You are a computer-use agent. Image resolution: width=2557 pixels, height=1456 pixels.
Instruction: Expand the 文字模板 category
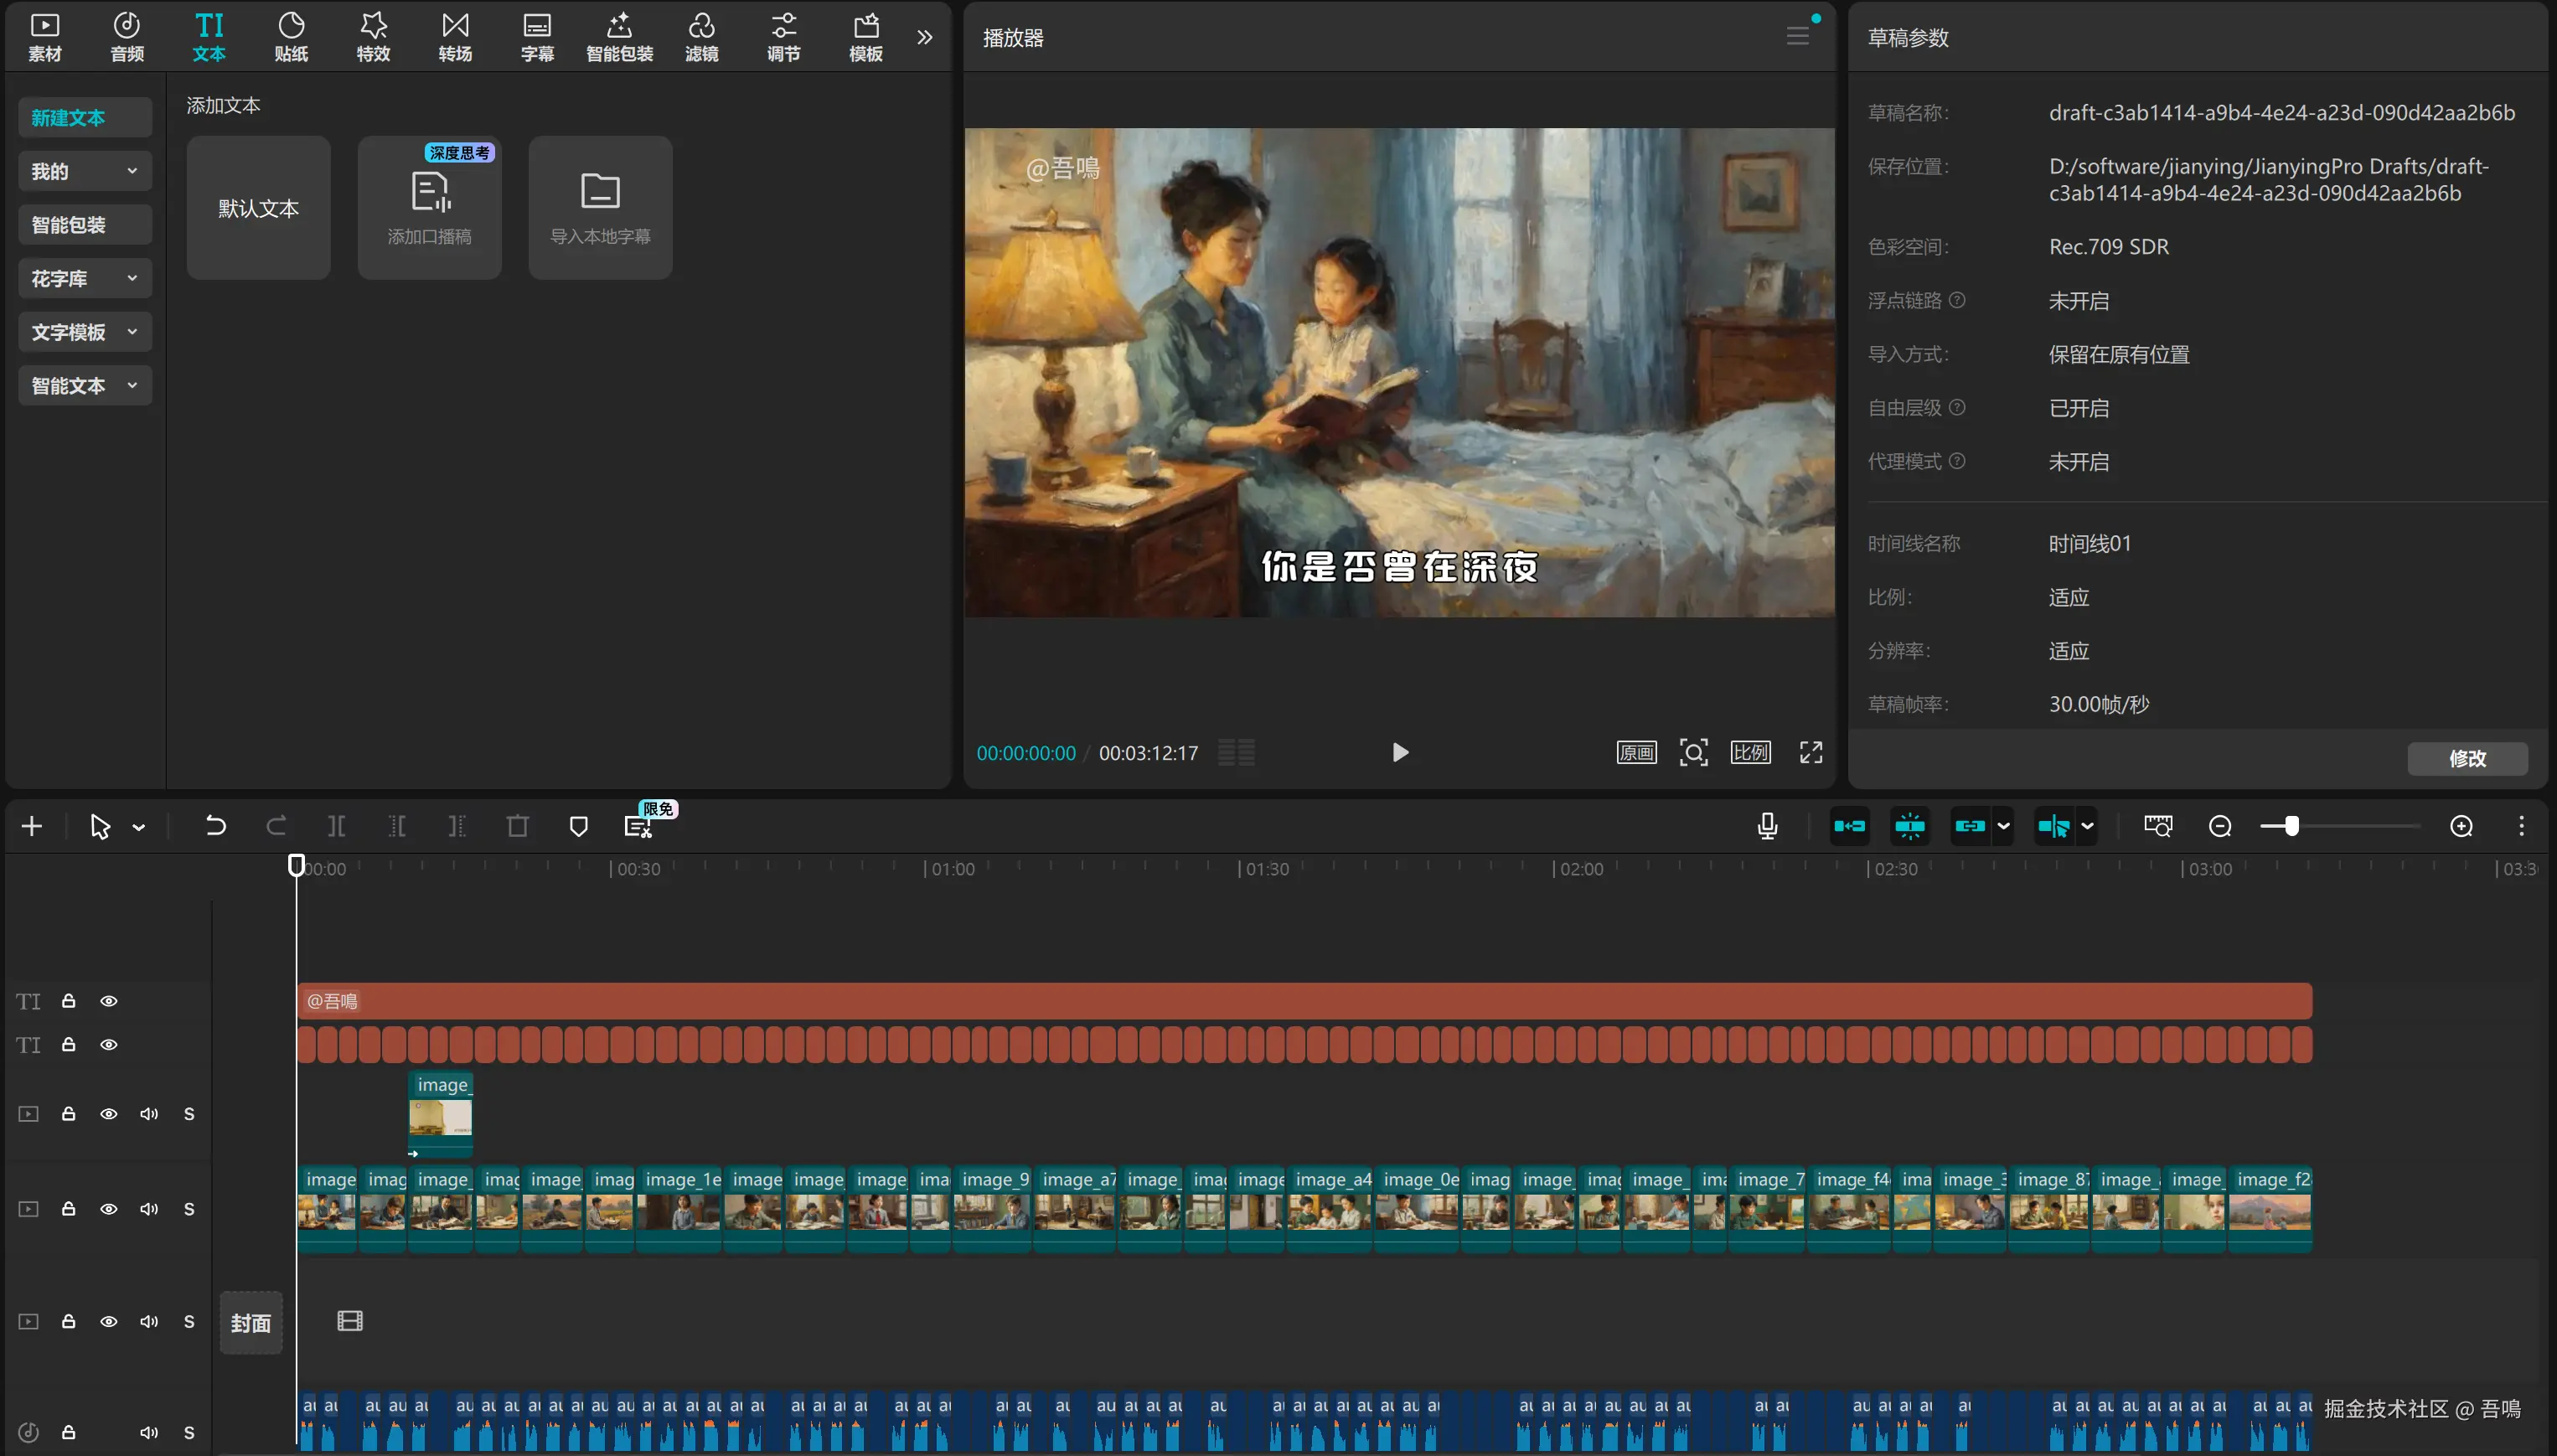pos(85,332)
